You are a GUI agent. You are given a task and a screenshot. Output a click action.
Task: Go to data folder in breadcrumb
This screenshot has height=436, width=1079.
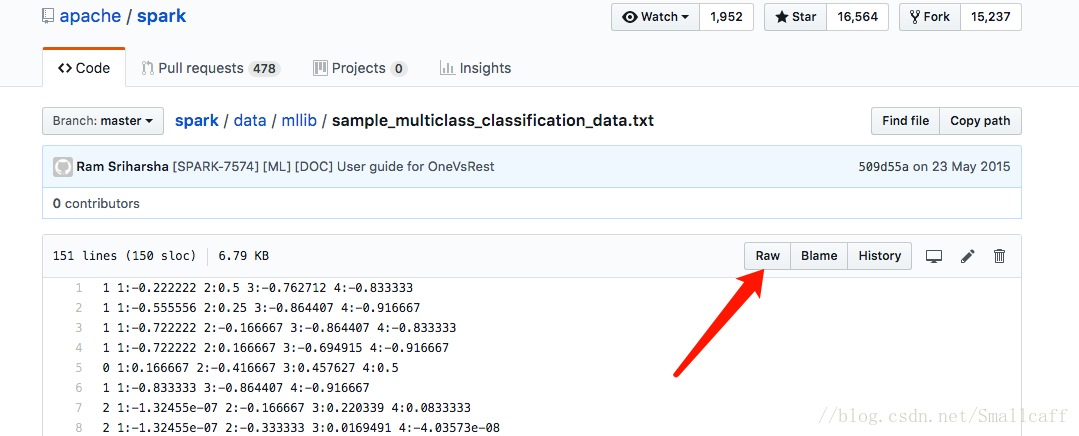pyautogui.click(x=250, y=121)
